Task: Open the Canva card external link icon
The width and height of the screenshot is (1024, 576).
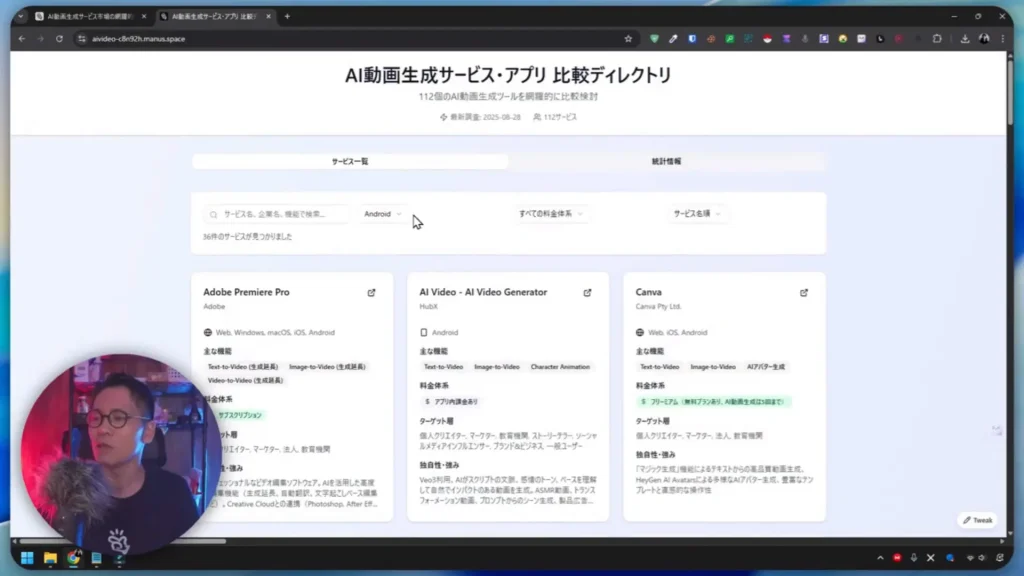Action: (804, 293)
